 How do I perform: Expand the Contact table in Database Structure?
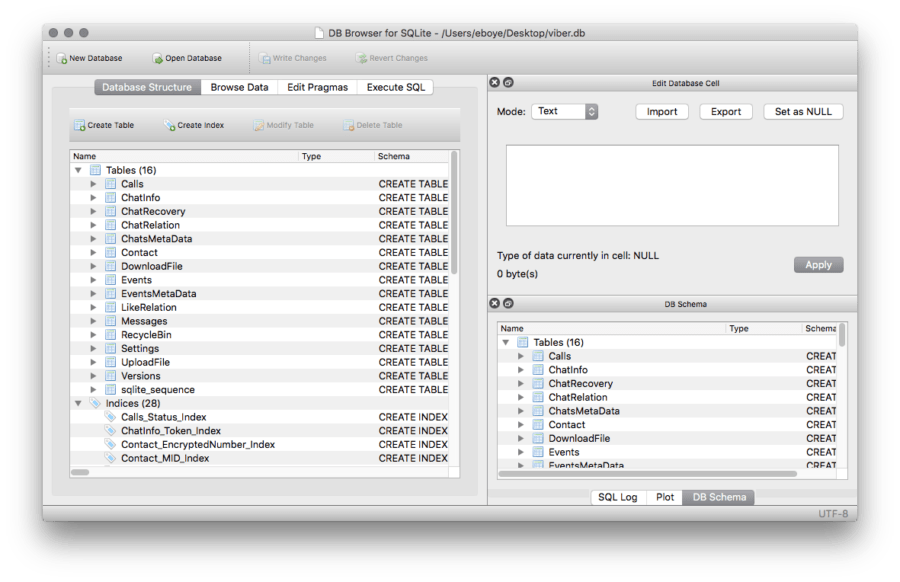tap(93, 253)
